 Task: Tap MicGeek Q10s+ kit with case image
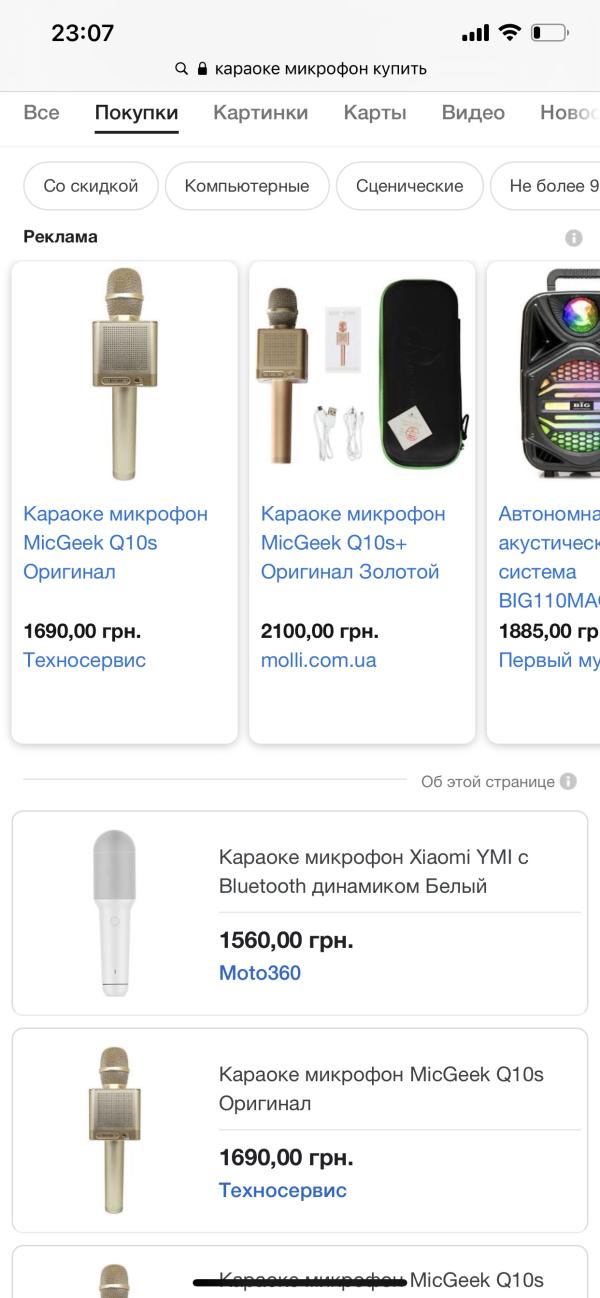pyautogui.click(x=362, y=373)
